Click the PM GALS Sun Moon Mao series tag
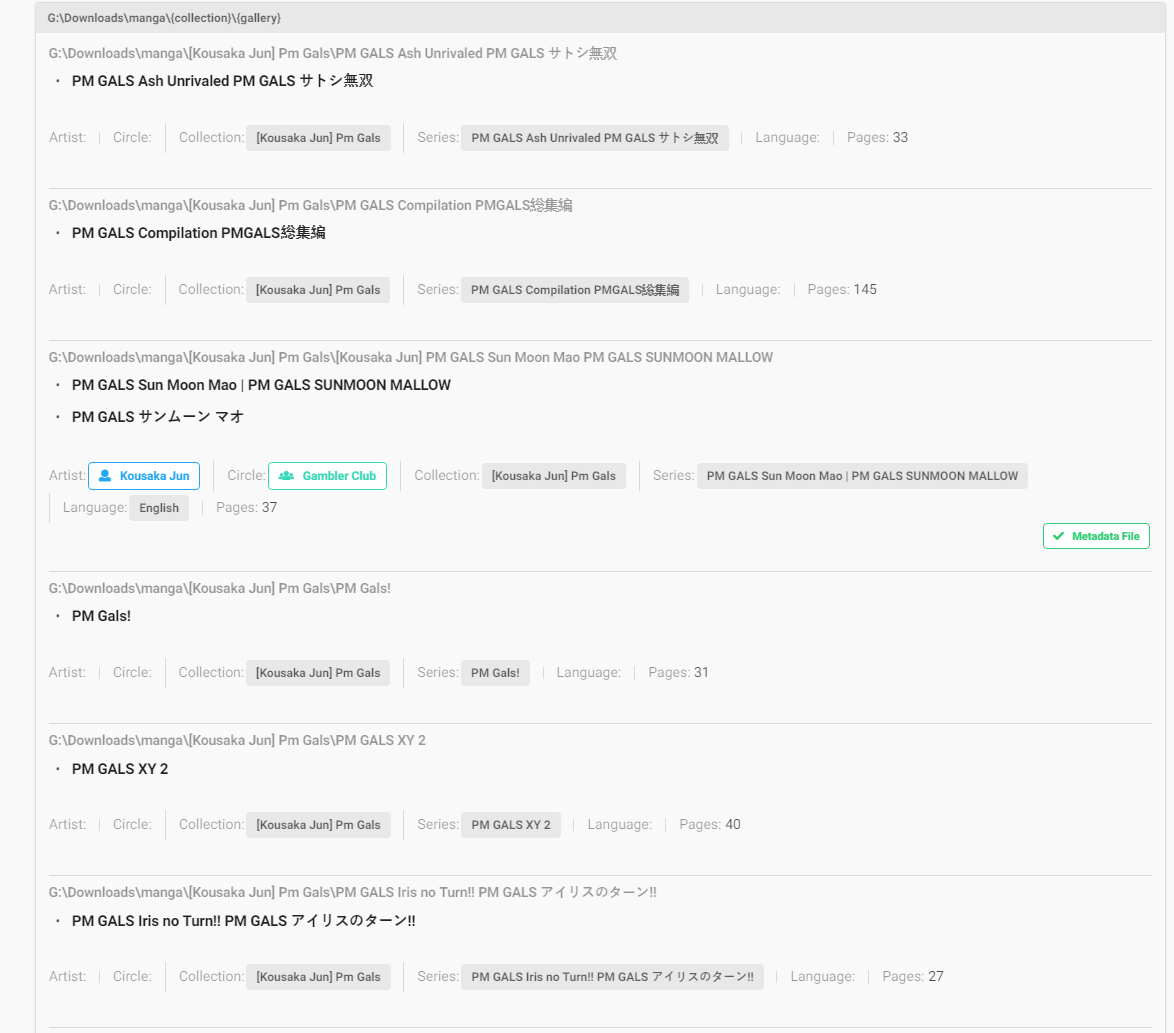 click(862, 475)
